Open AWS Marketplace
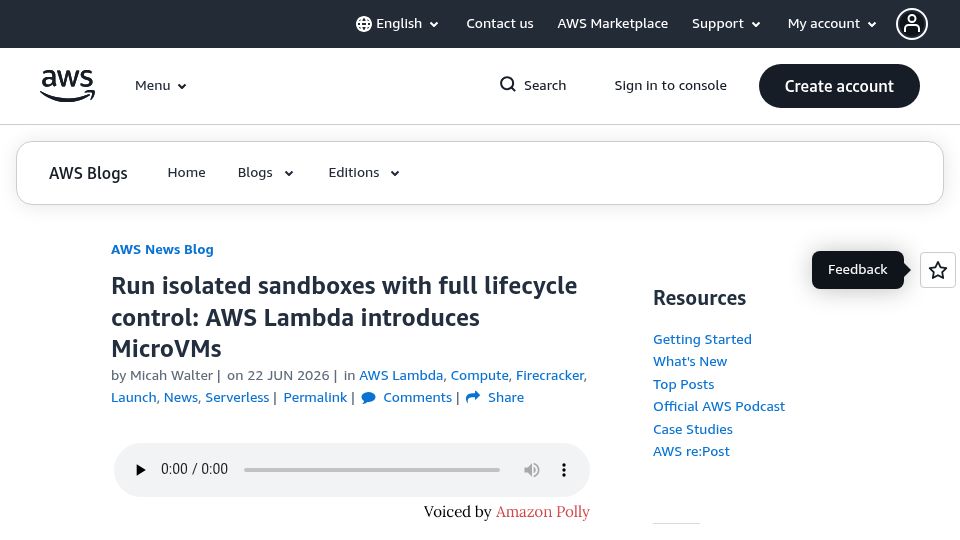 click(x=612, y=24)
